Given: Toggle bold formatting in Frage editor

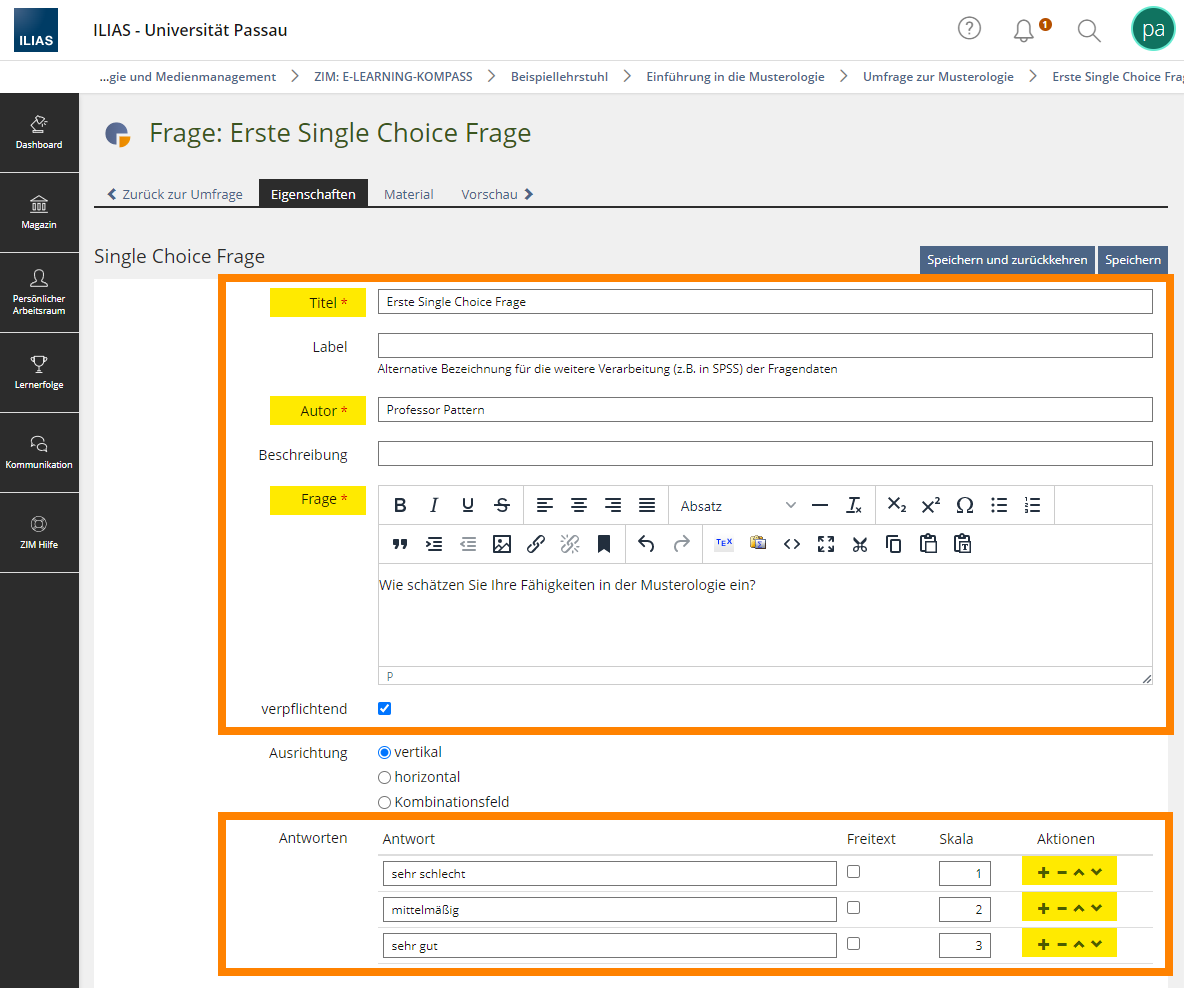Looking at the screenshot, I should pyautogui.click(x=400, y=505).
